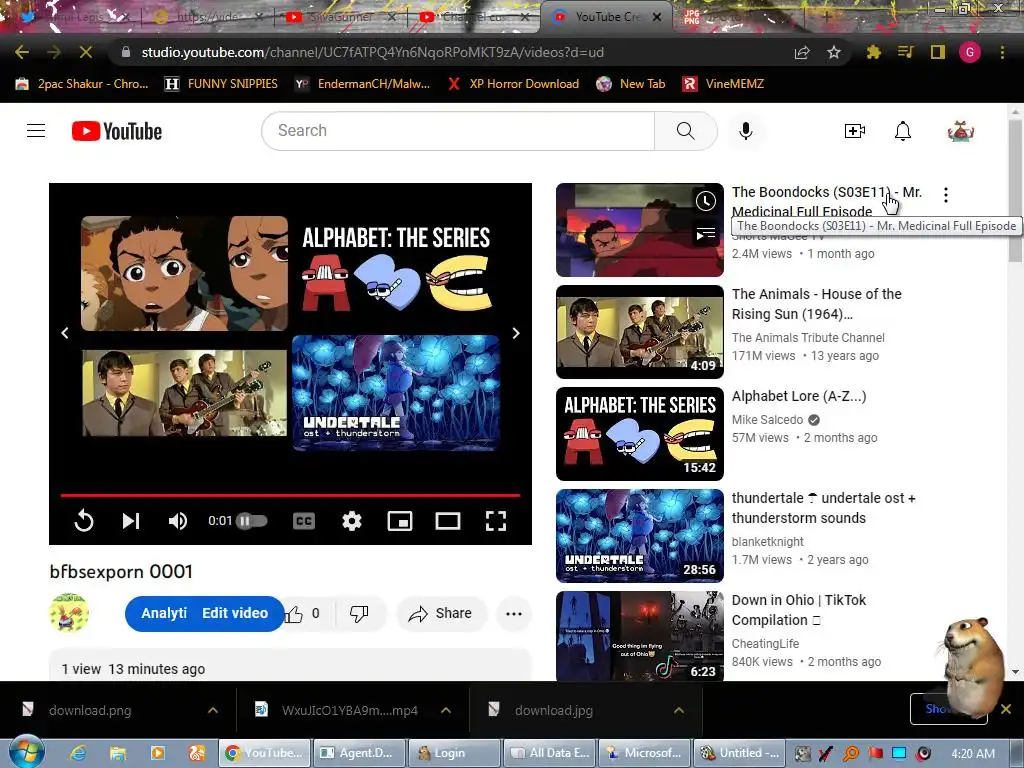Image resolution: width=1024 pixels, height=768 pixels.
Task: Click the red video progress bar
Action: pyautogui.click(x=290, y=496)
